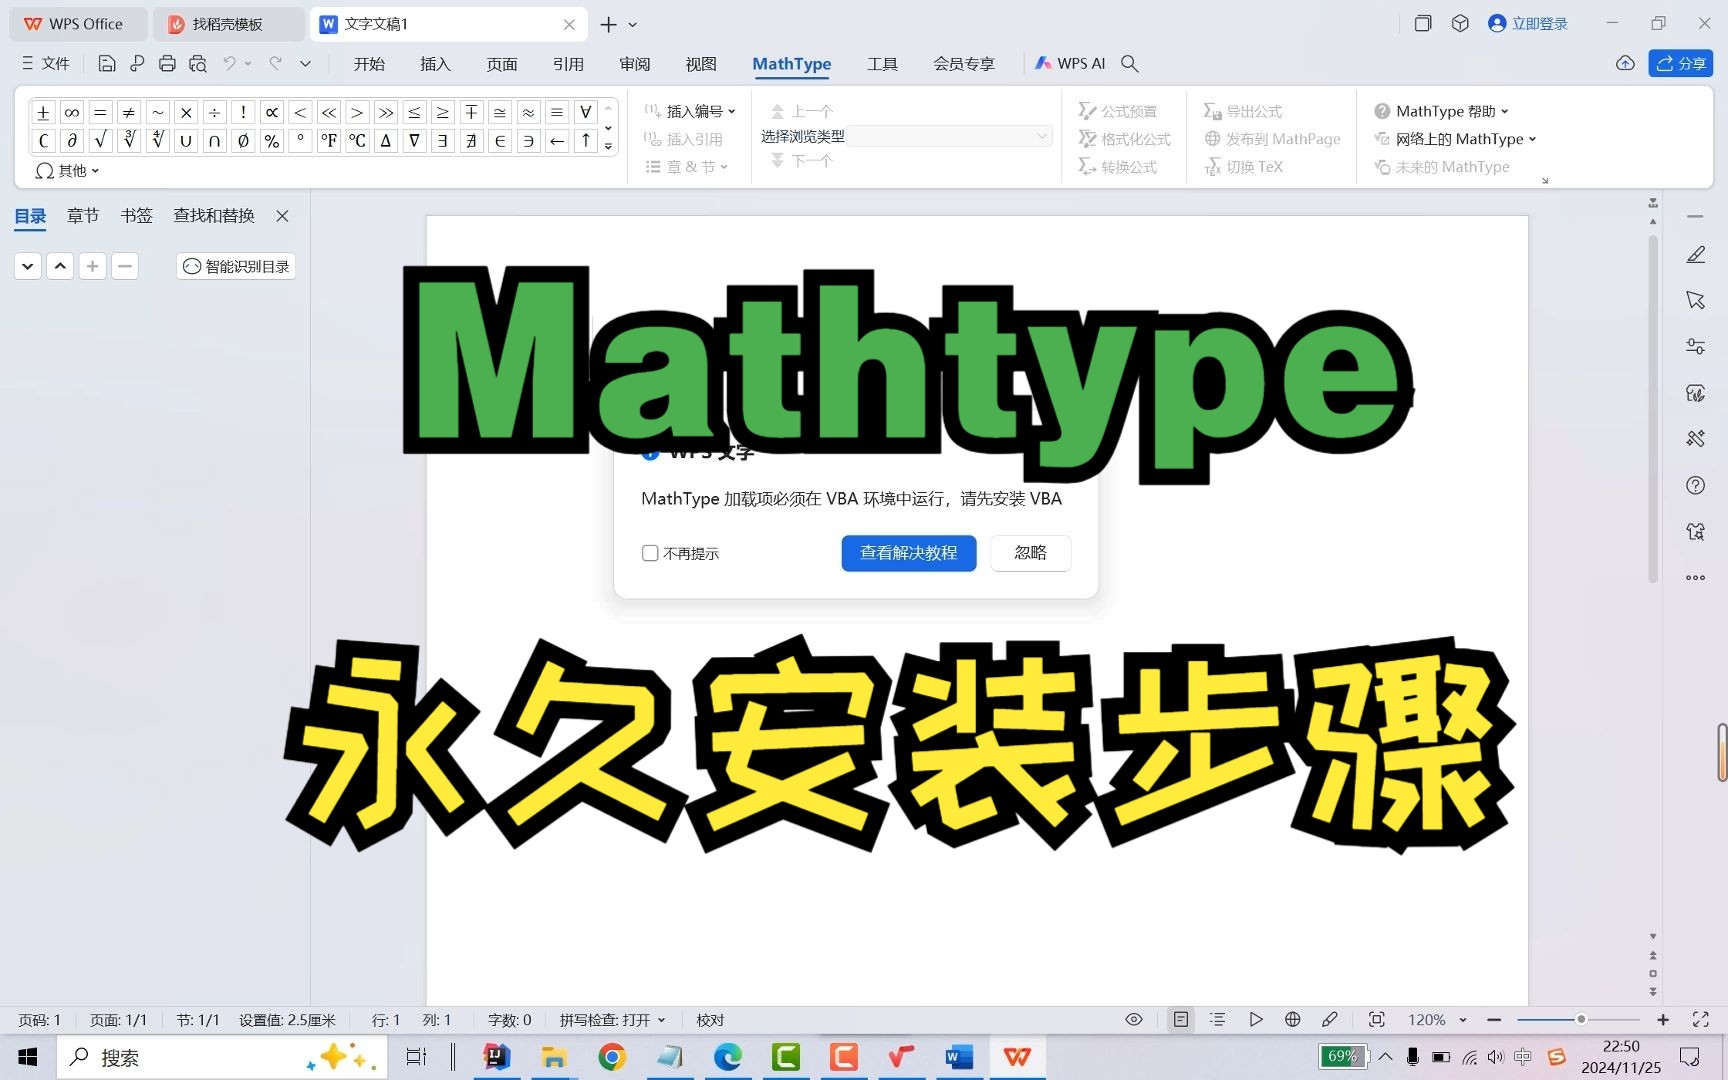Open the pen tool in right sidebar

pyautogui.click(x=1695, y=255)
